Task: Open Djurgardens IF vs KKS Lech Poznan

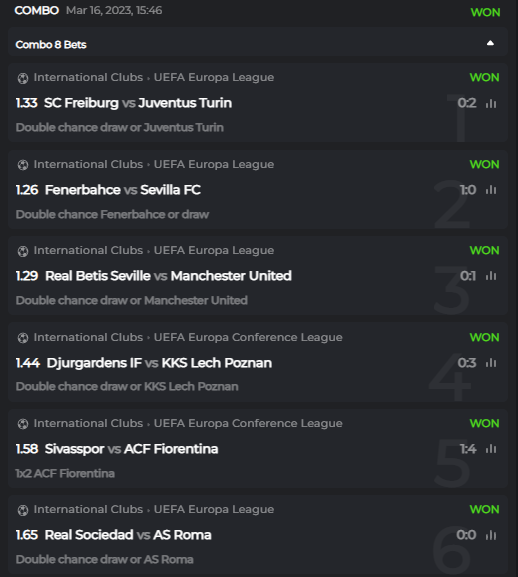Action: click(159, 363)
